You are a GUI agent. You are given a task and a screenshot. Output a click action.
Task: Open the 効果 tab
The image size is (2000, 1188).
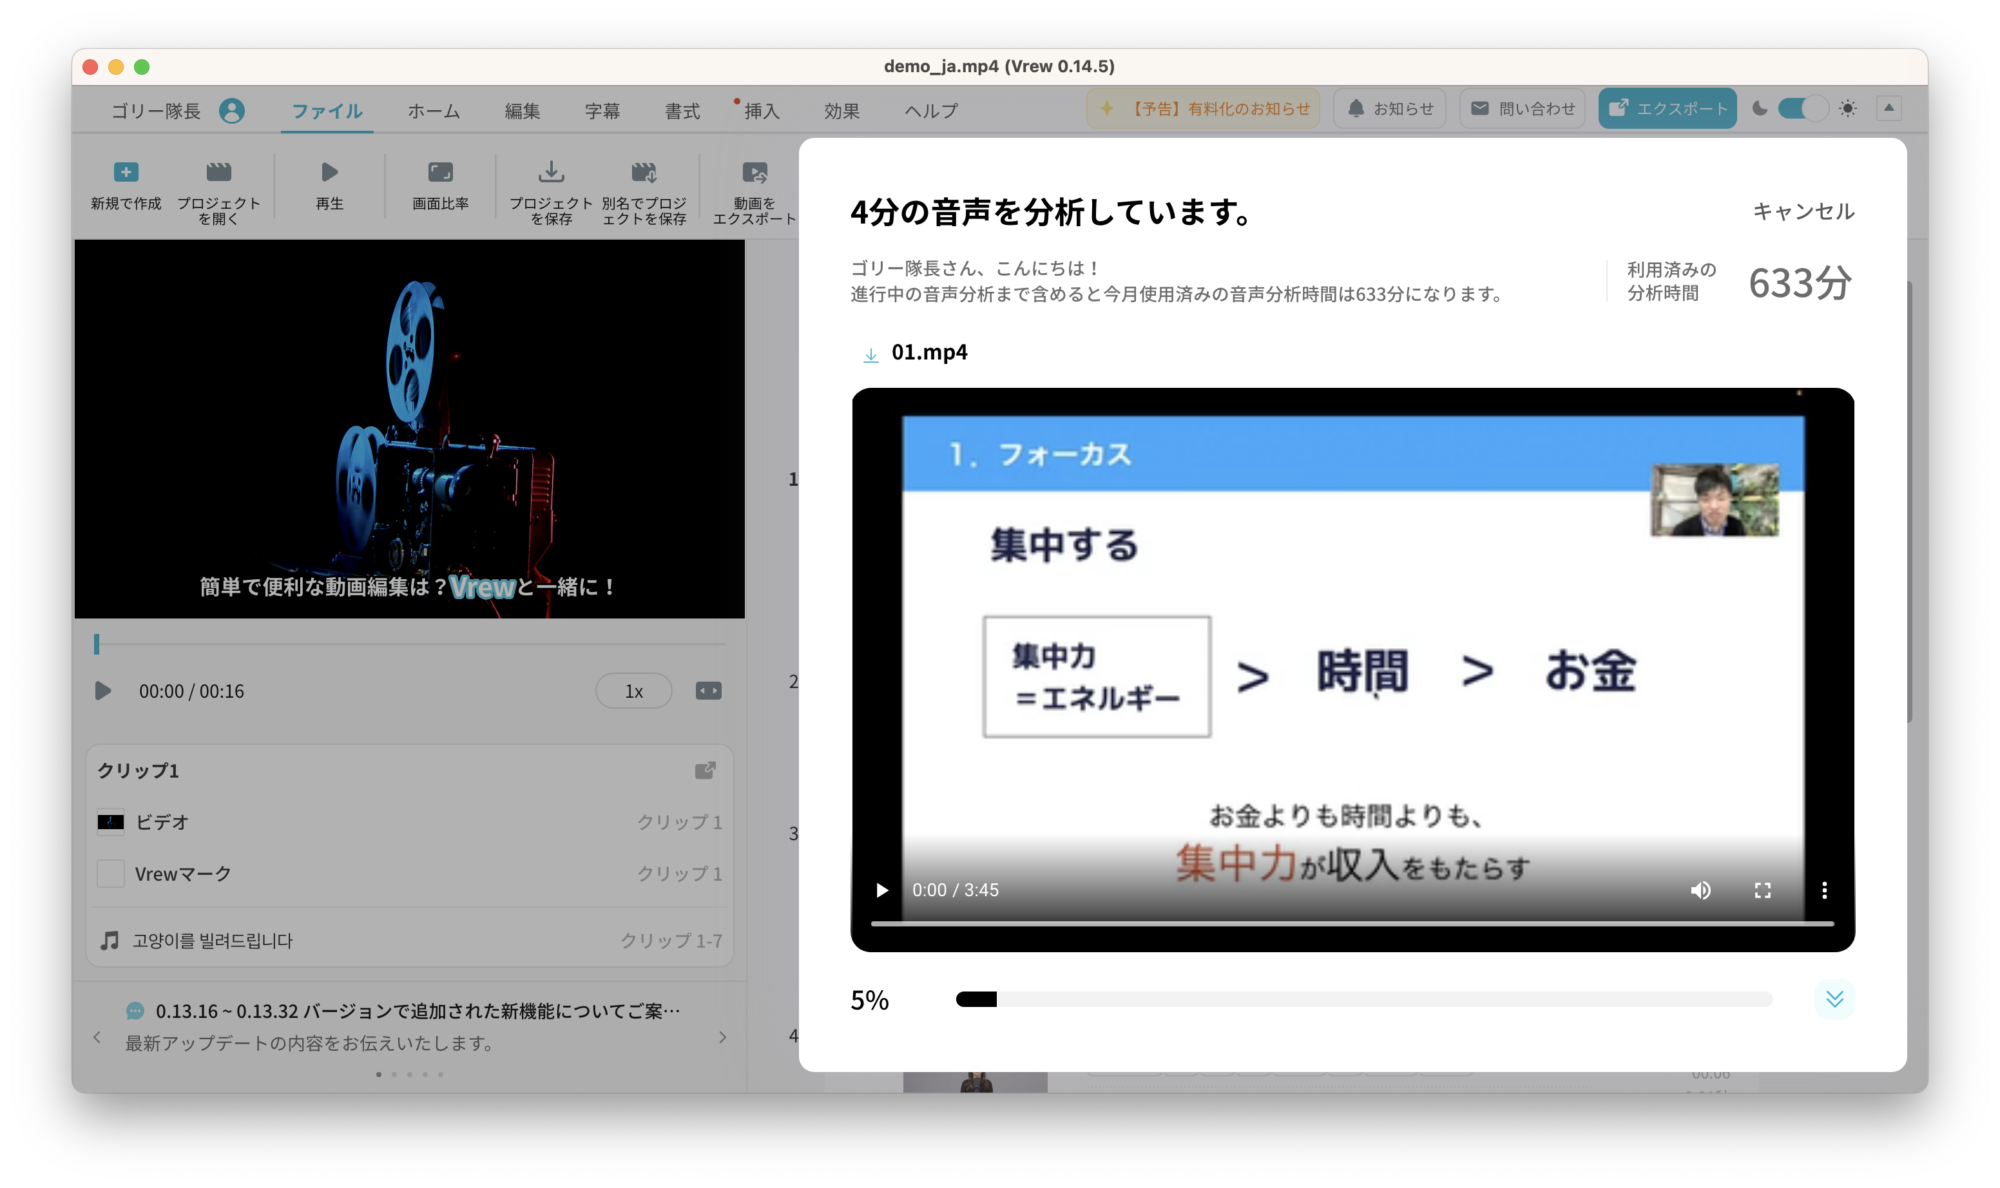(842, 111)
